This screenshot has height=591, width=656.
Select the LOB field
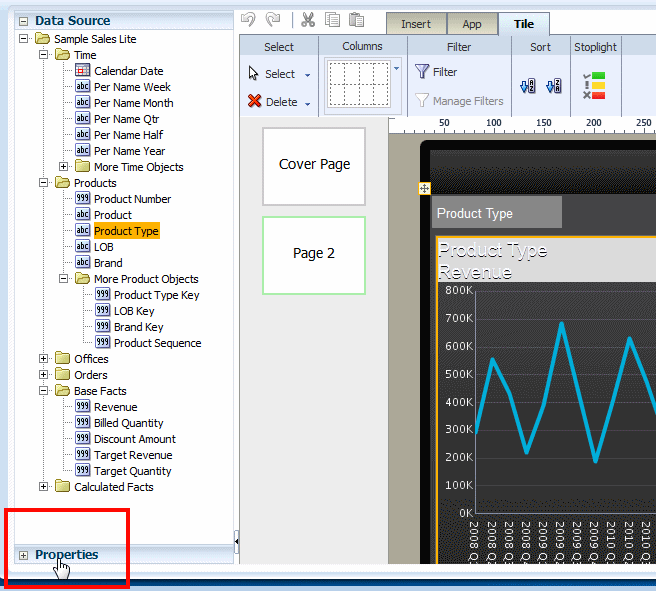coord(104,247)
